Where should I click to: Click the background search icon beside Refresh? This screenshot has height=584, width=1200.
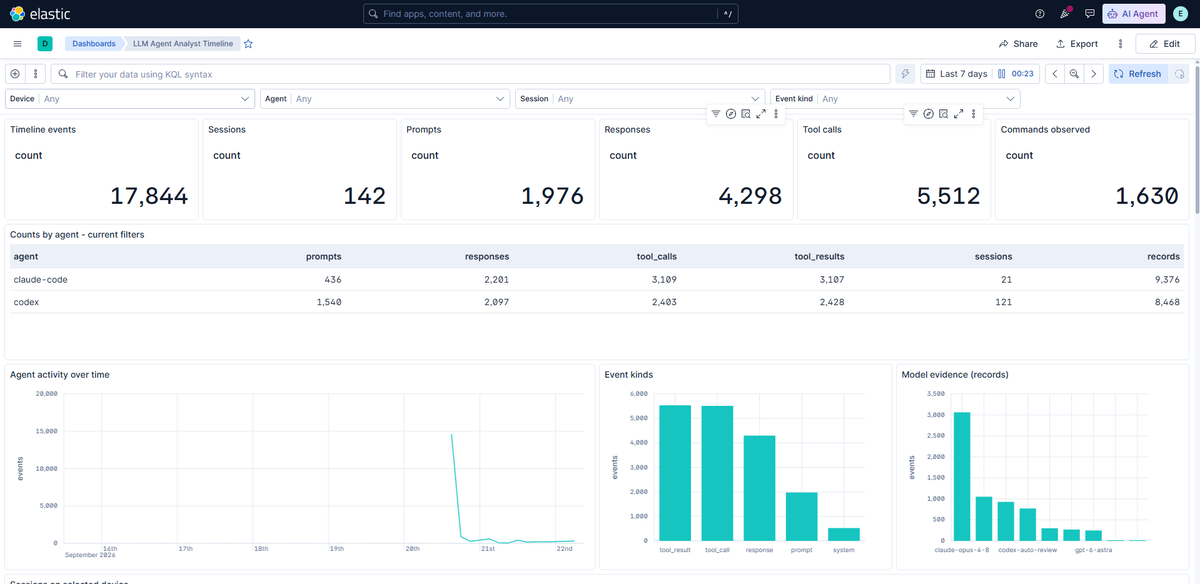pyautogui.click(x=1179, y=74)
